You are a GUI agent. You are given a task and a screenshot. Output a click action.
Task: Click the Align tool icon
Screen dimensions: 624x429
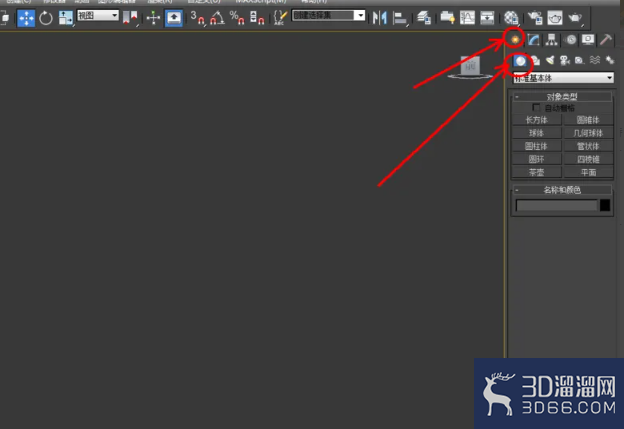tap(400, 18)
